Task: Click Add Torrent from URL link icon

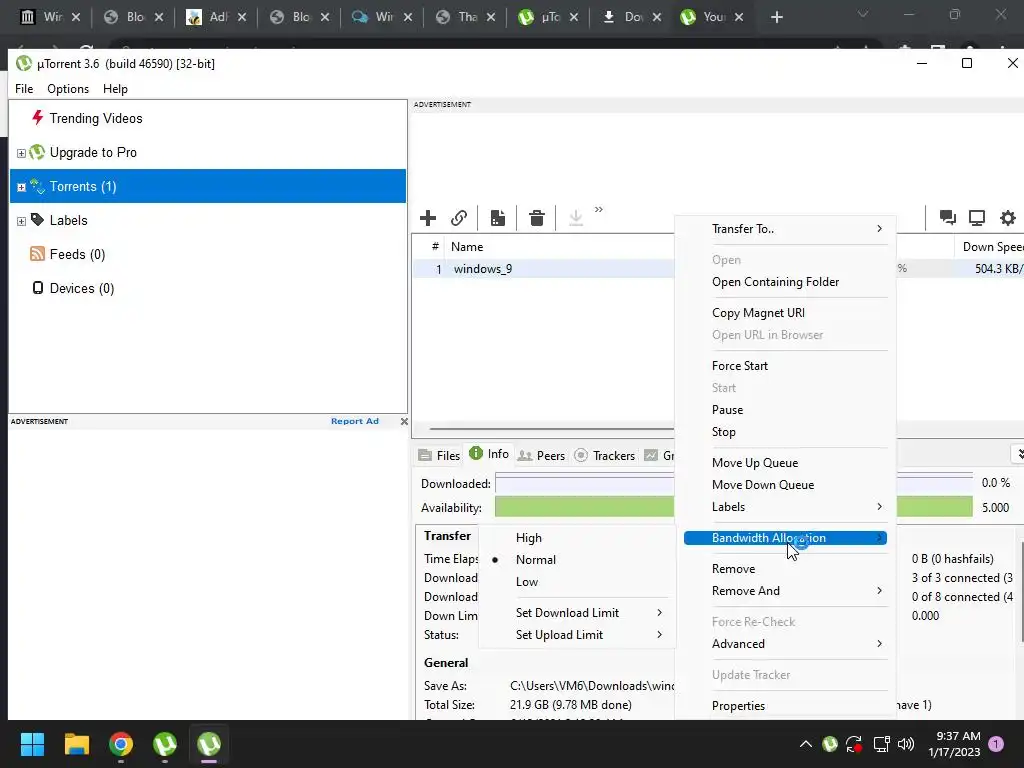Action: click(459, 218)
